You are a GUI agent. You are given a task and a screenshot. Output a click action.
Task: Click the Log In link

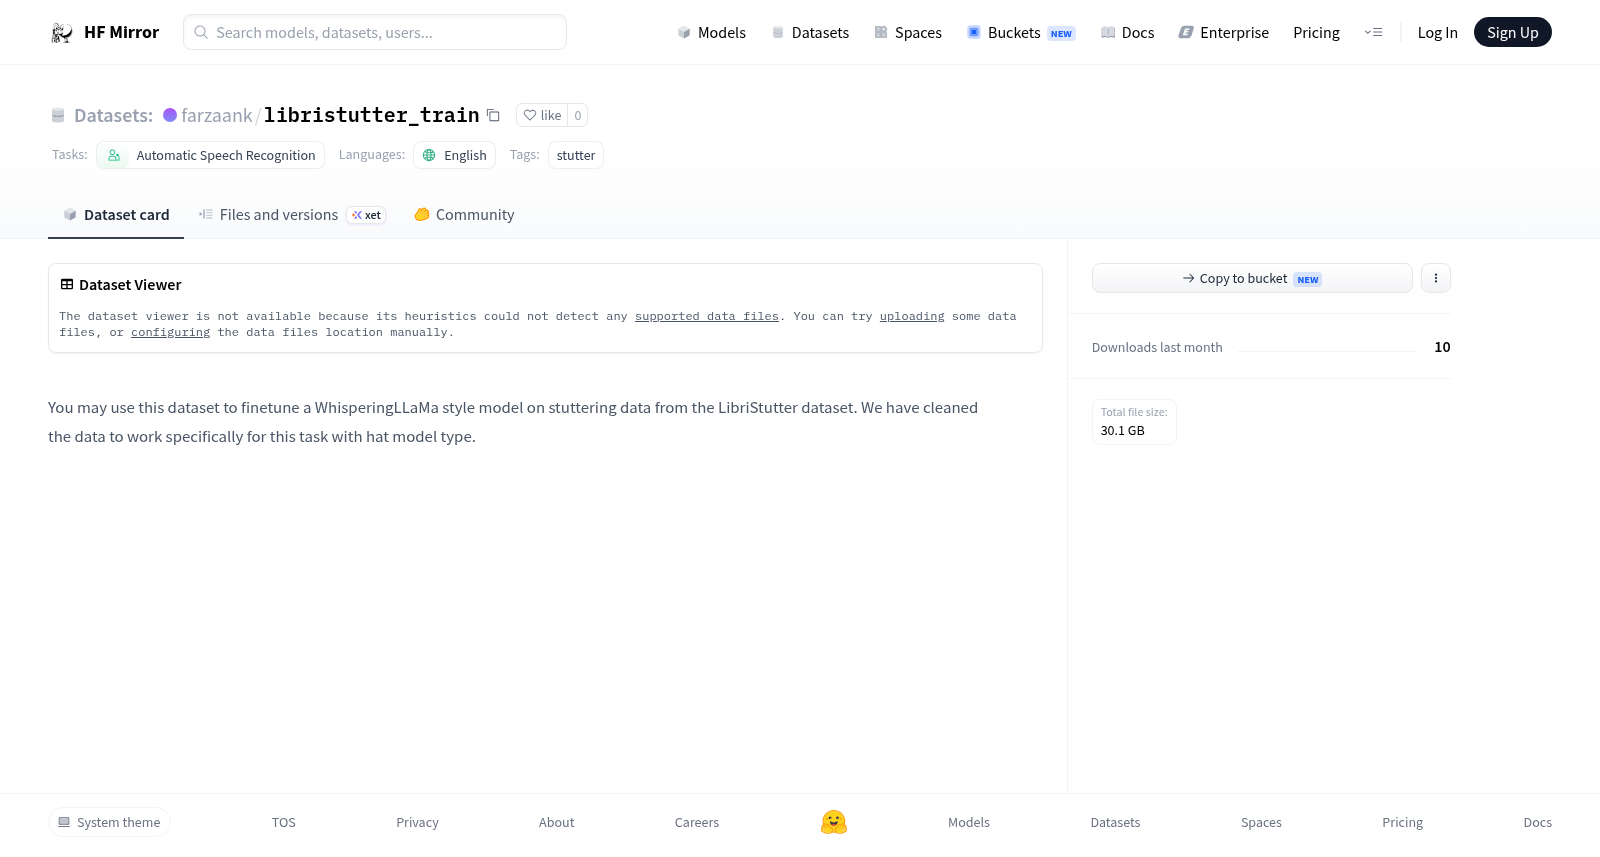pos(1437,32)
